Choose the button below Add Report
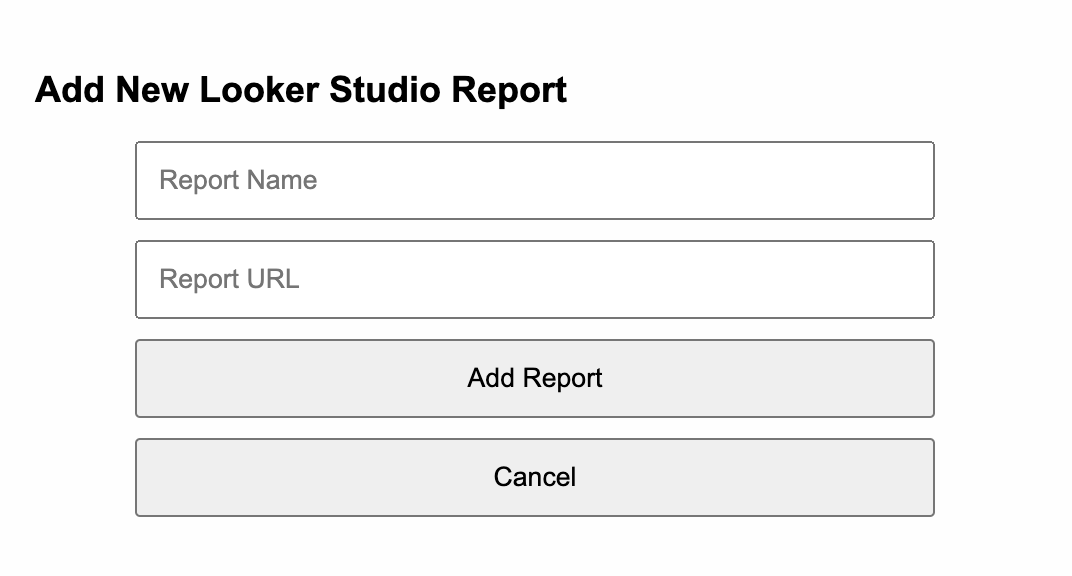1072x576 pixels. click(535, 478)
